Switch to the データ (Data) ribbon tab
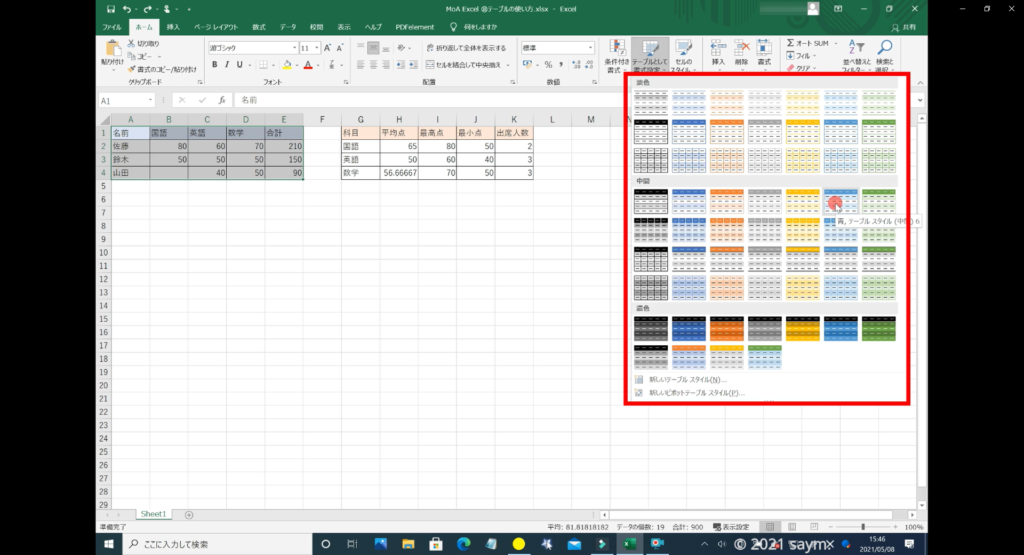 coord(288,27)
